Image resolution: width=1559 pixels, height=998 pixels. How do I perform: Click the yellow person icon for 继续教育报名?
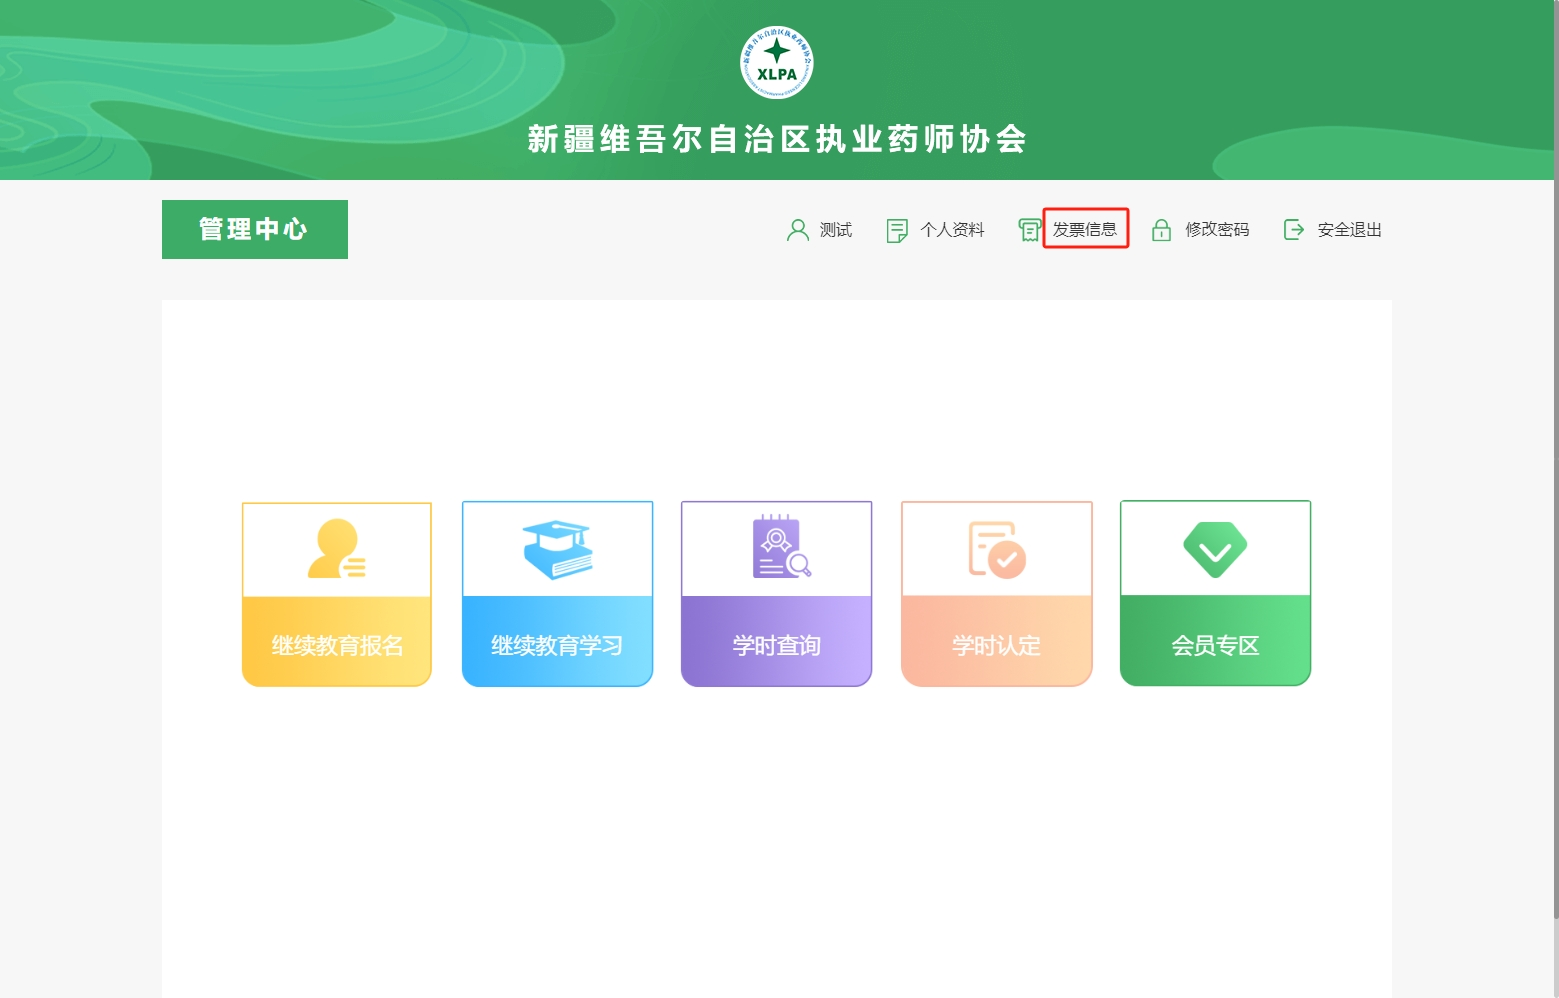click(337, 549)
